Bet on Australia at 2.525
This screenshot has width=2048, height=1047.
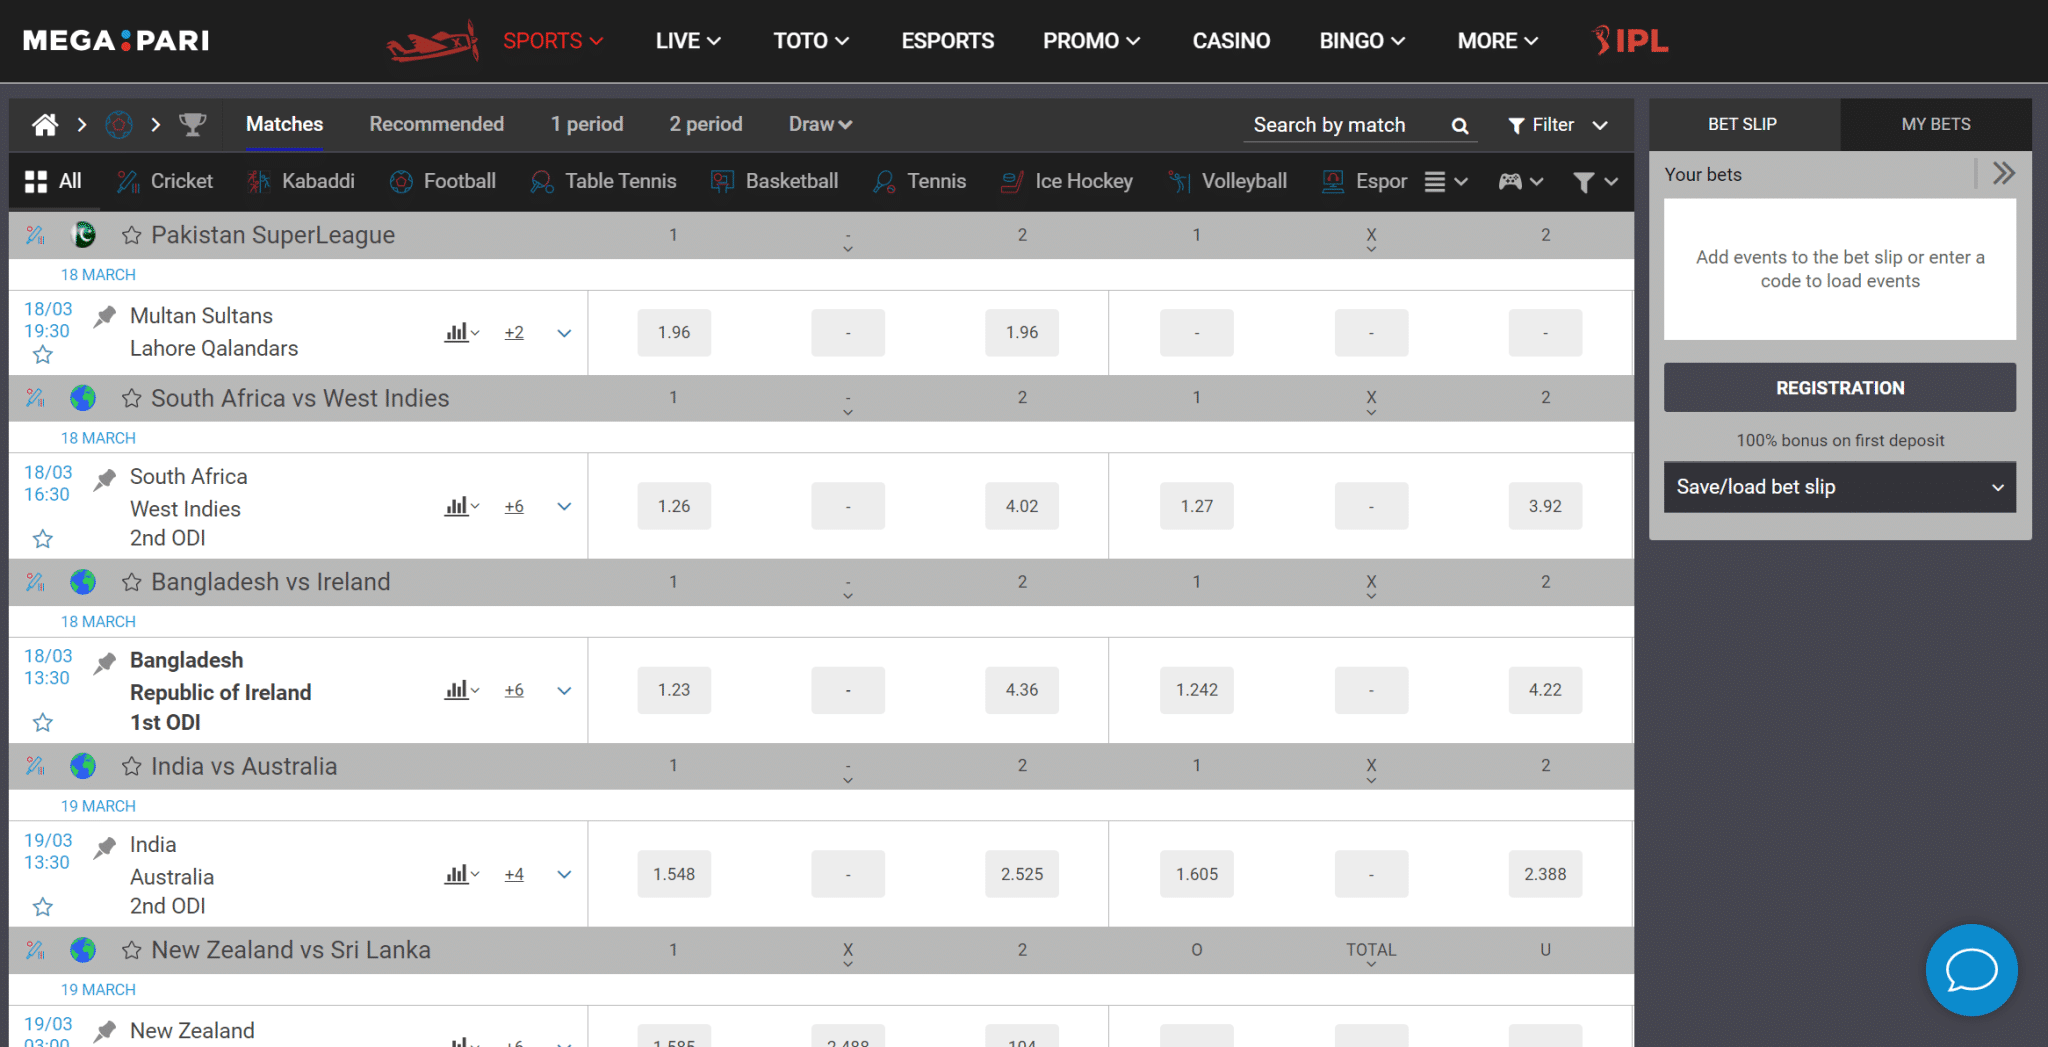point(1022,874)
